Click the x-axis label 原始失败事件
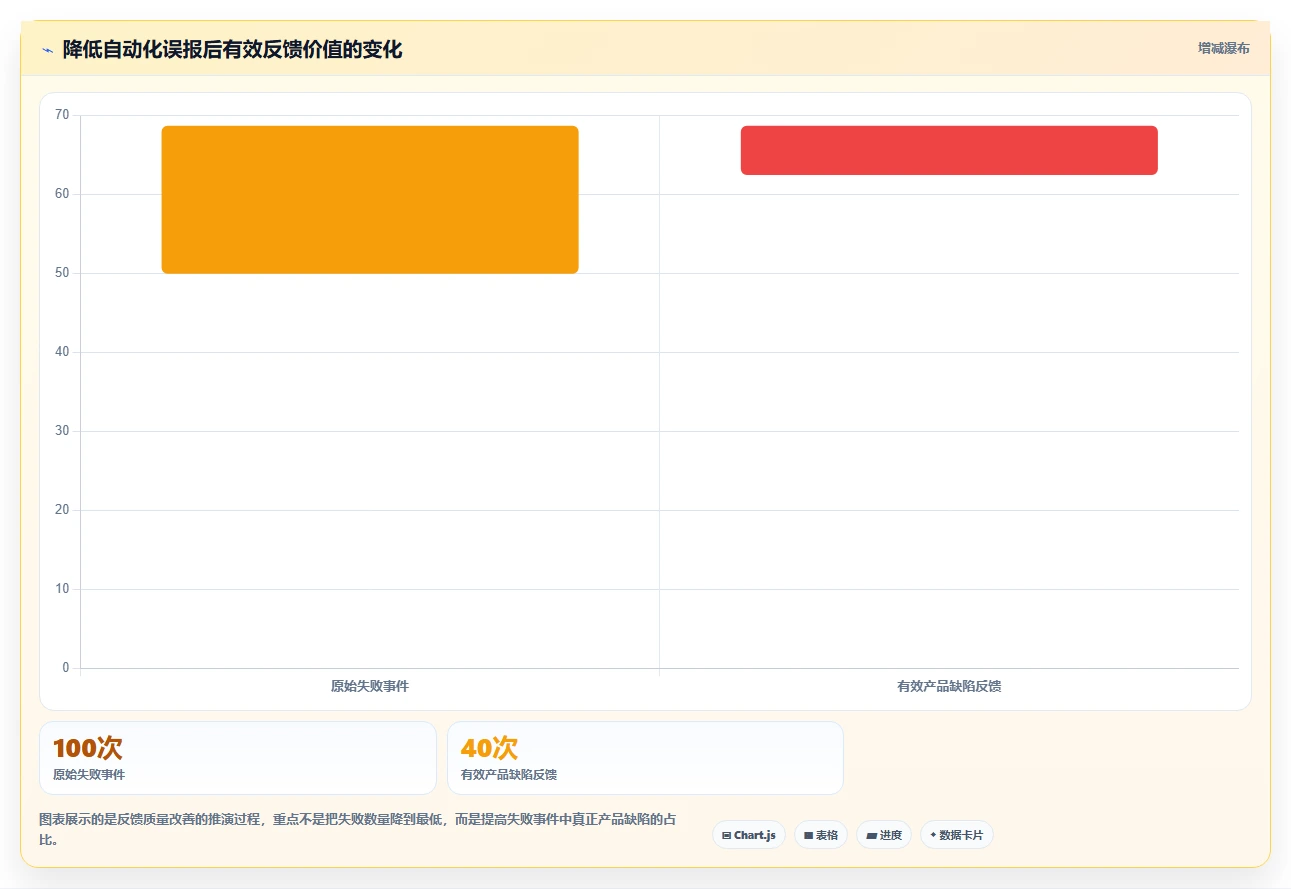This screenshot has height=889, width=1291. [370, 687]
